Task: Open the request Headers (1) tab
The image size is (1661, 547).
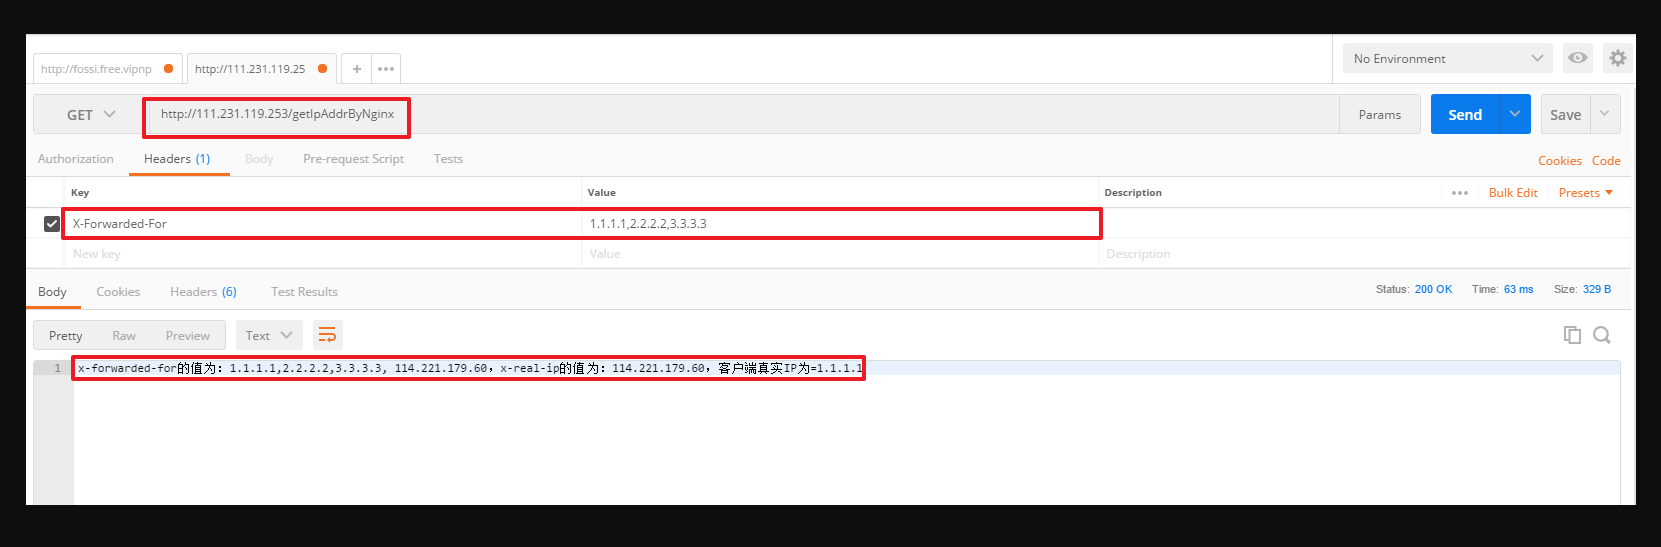Action: [177, 159]
